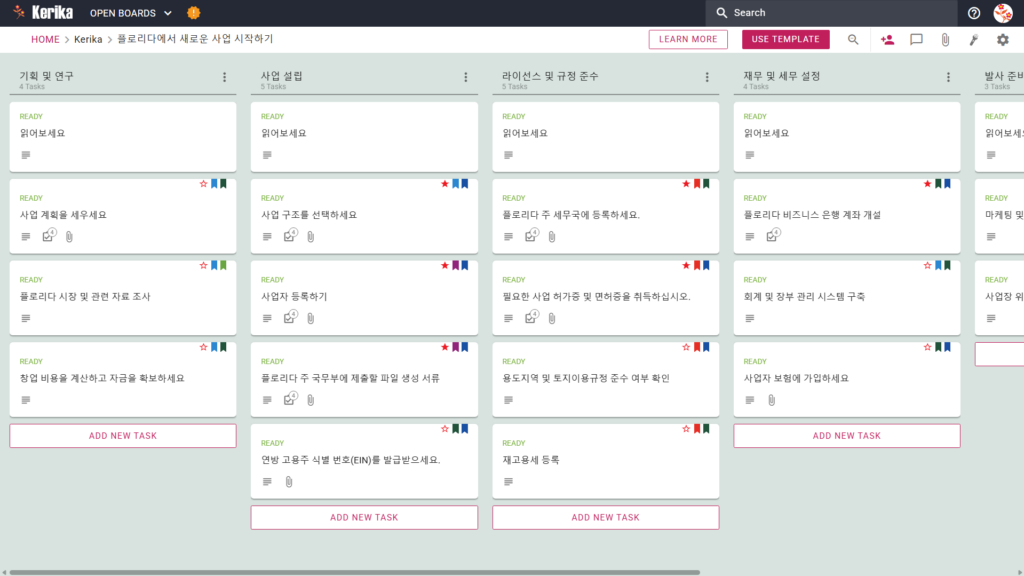The image size is (1024, 576).
Task: Go to HOME breadcrumb link
Action: coord(45,39)
